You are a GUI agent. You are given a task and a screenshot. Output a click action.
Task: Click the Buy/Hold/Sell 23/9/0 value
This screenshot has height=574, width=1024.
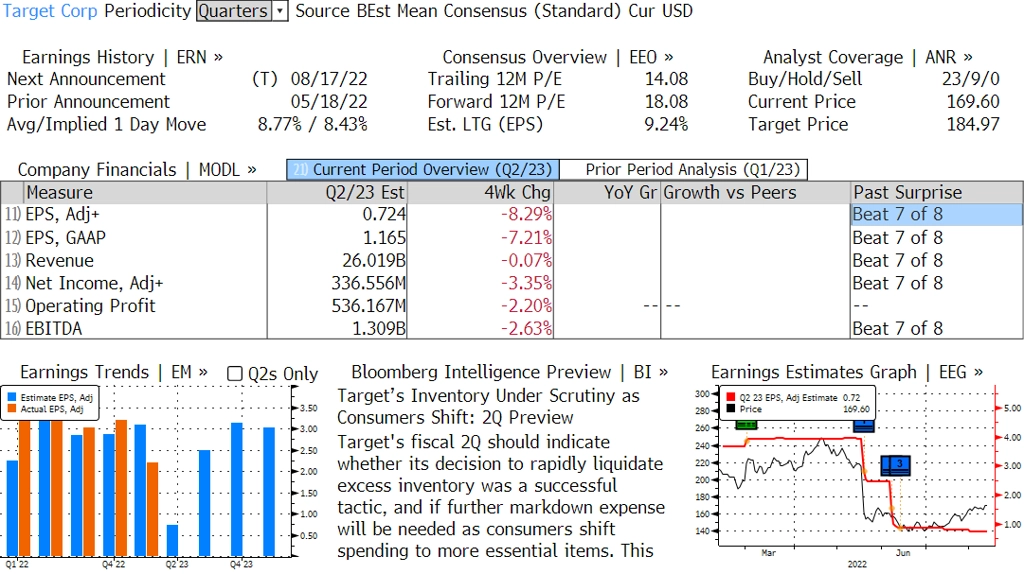(x=970, y=79)
